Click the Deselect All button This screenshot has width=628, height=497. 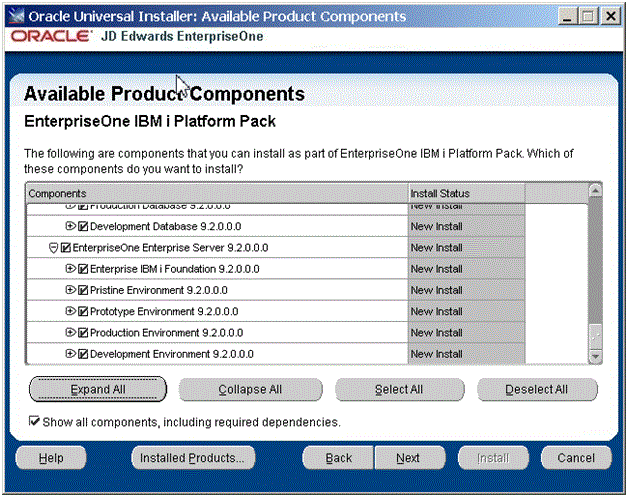(x=537, y=389)
